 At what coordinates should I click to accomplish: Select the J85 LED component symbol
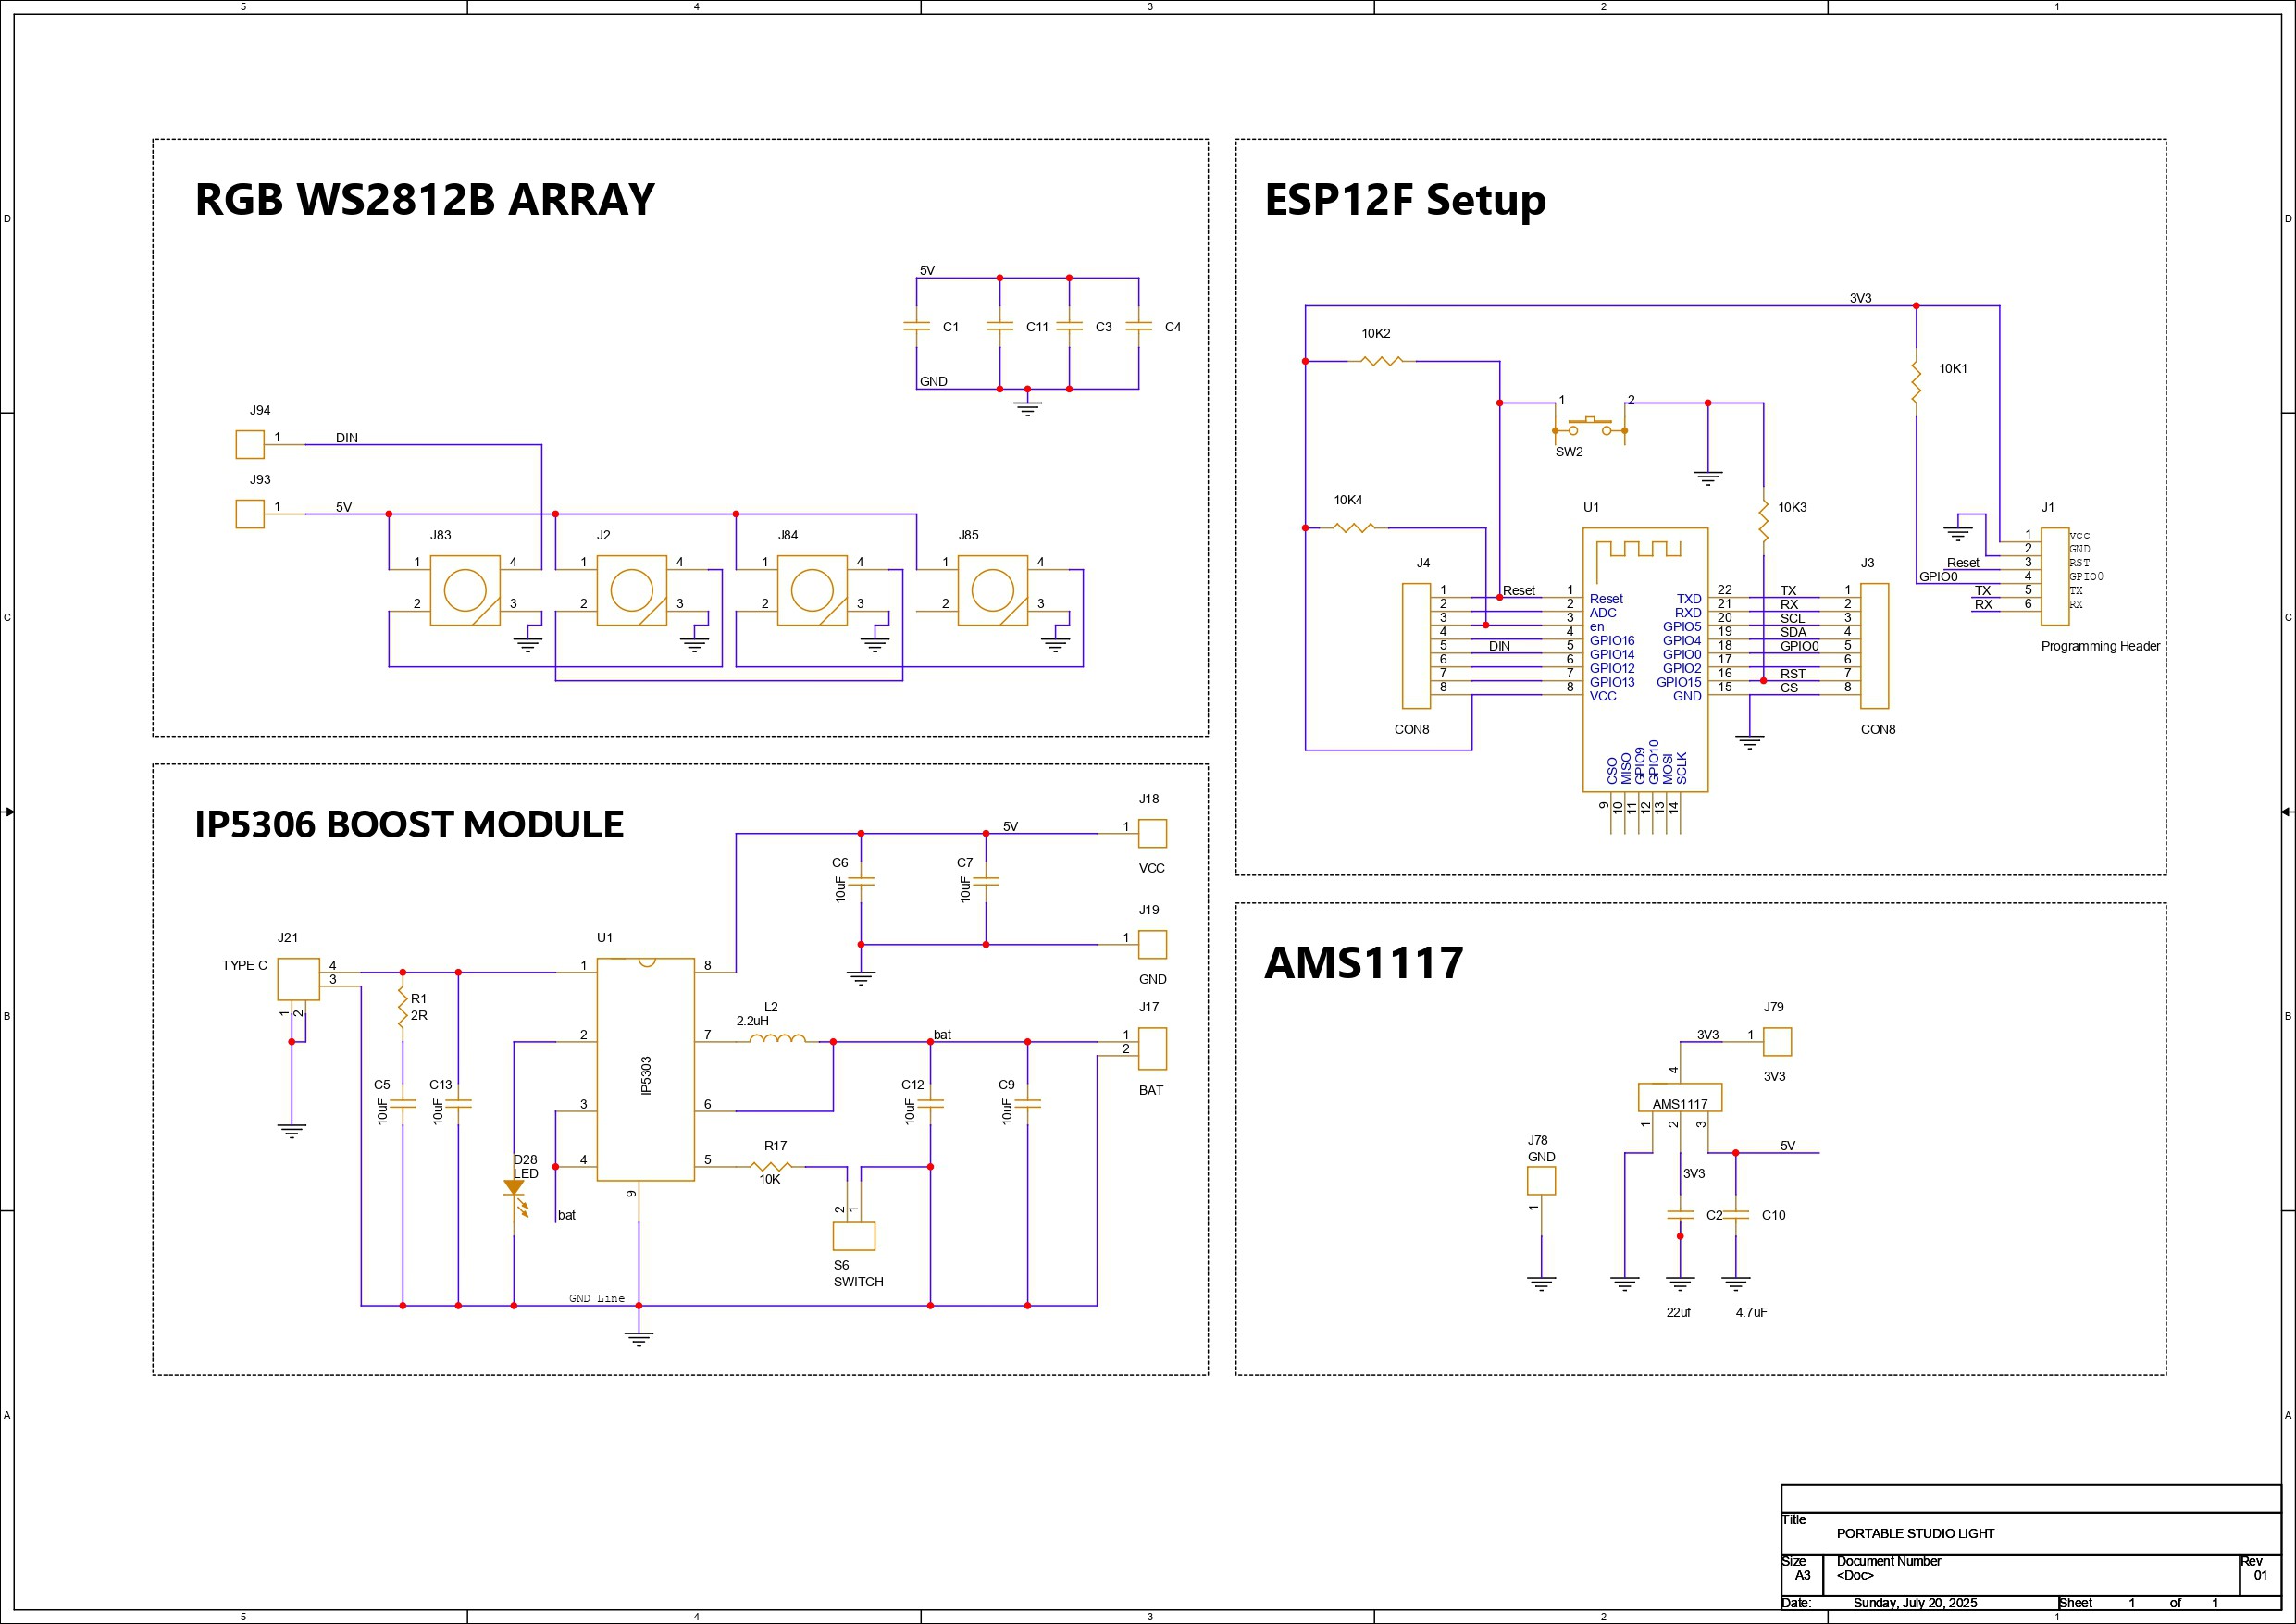pyautogui.click(x=992, y=590)
